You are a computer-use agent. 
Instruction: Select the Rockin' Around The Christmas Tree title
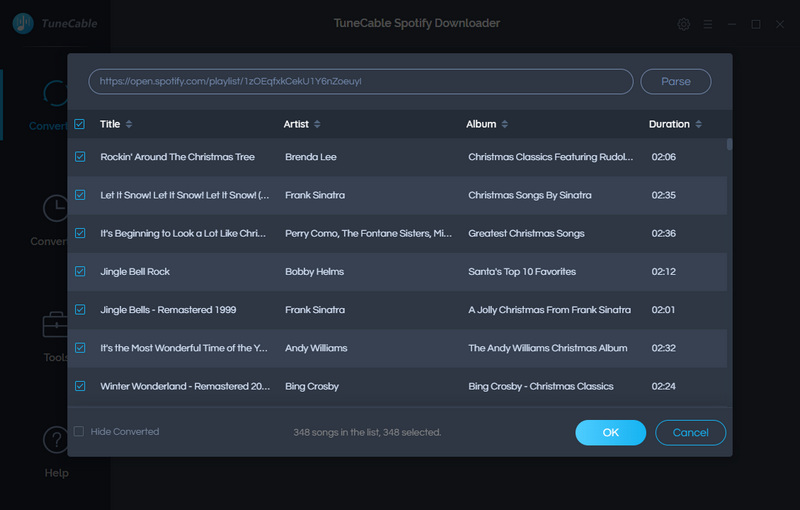coord(177,157)
